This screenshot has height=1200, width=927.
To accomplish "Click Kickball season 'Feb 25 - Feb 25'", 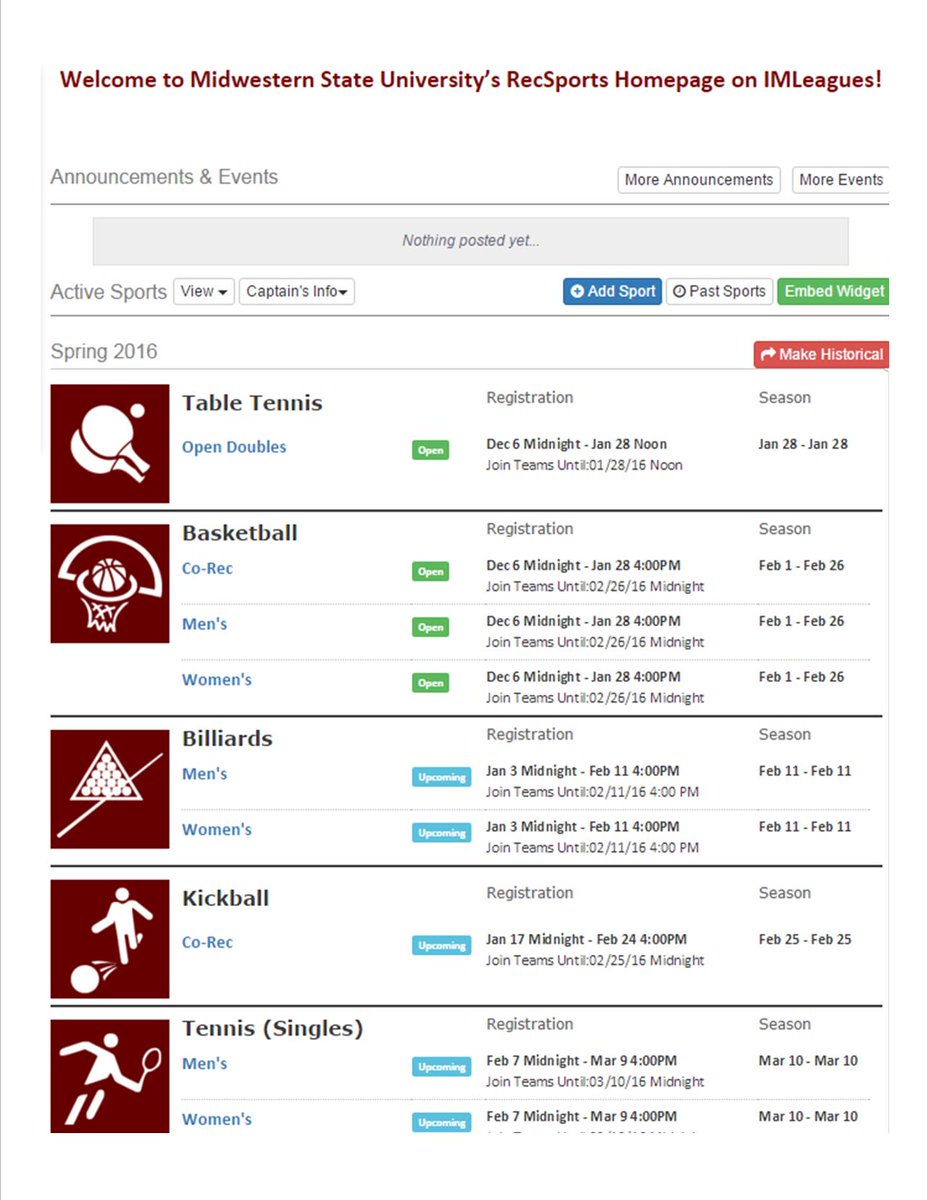I will coord(805,939).
